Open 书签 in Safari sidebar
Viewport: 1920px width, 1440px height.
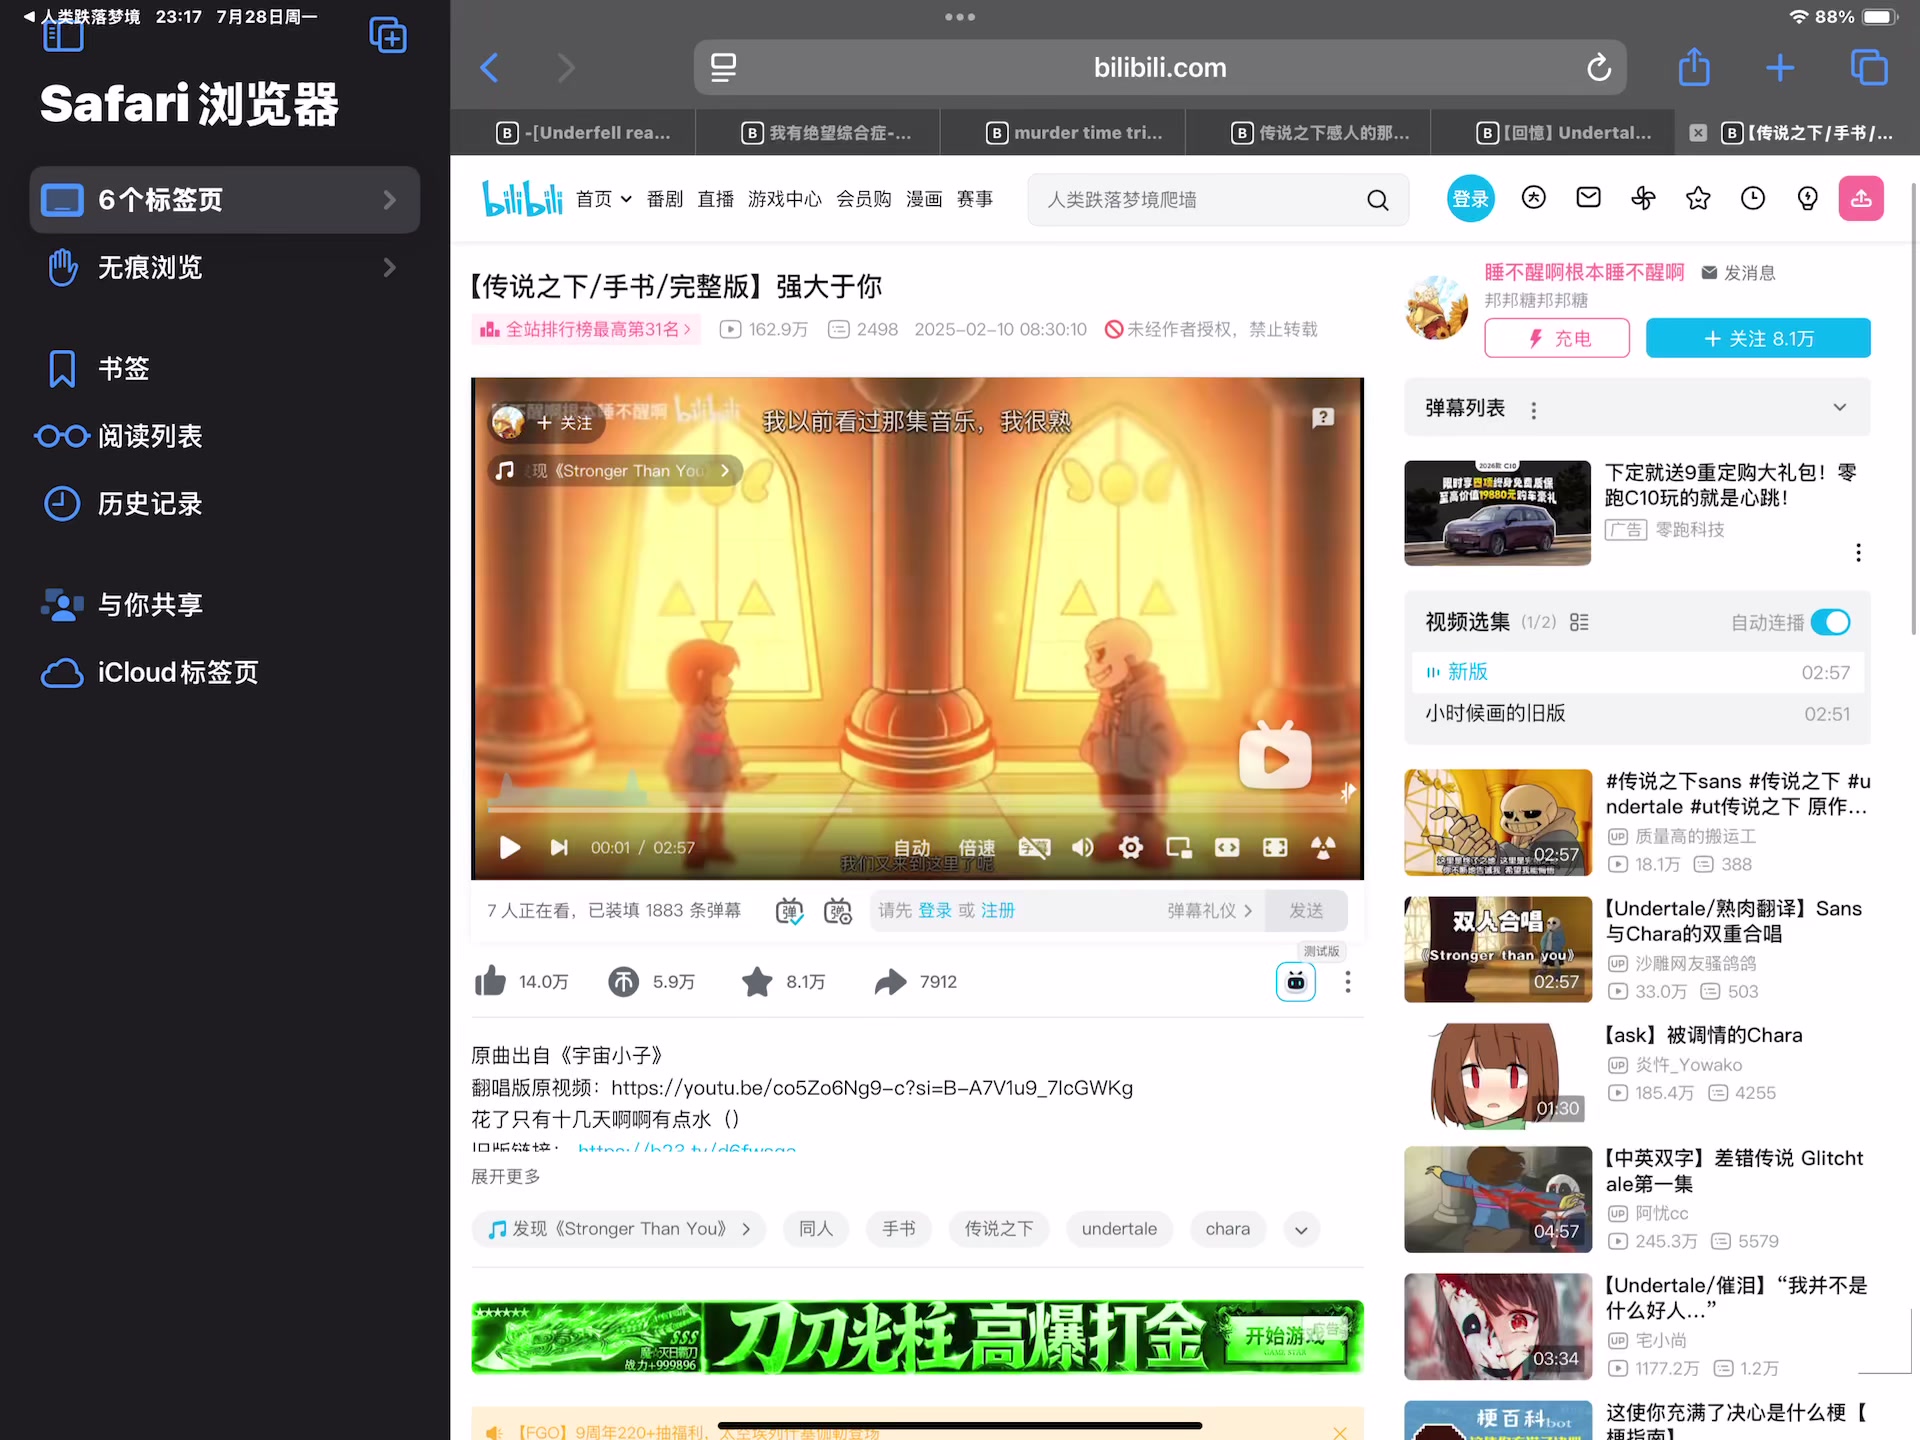[x=225, y=368]
